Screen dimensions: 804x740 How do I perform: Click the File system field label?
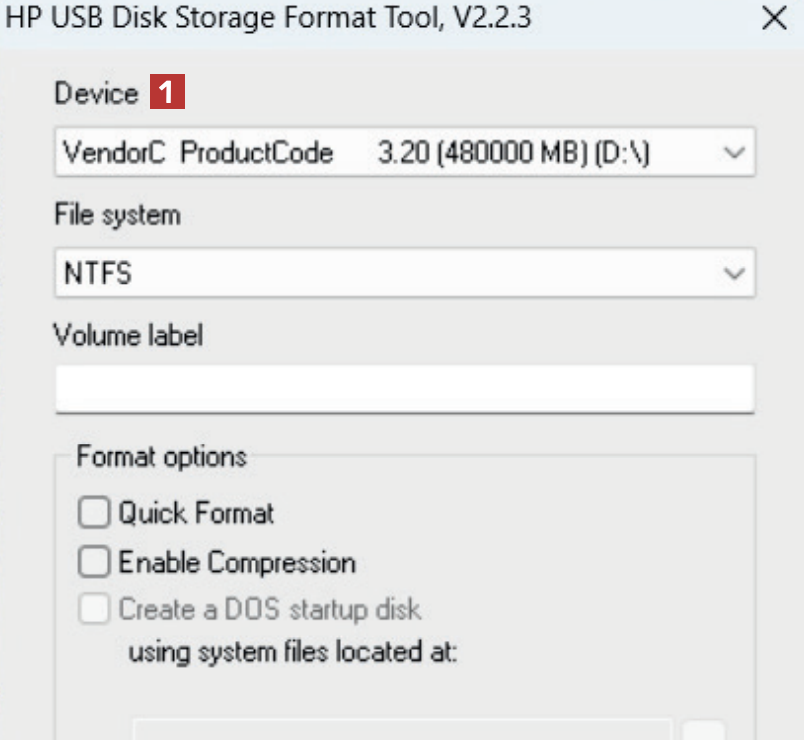pyautogui.click(x=117, y=215)
